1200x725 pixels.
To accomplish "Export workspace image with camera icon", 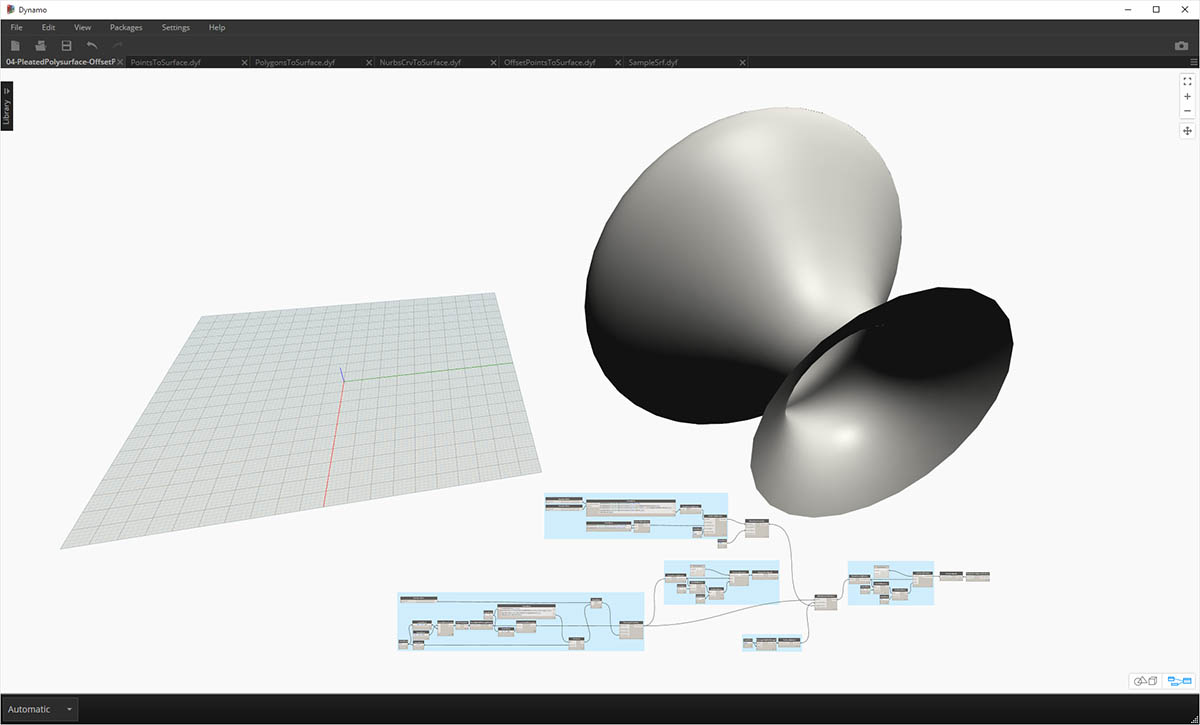I will tap(1181, 46).
